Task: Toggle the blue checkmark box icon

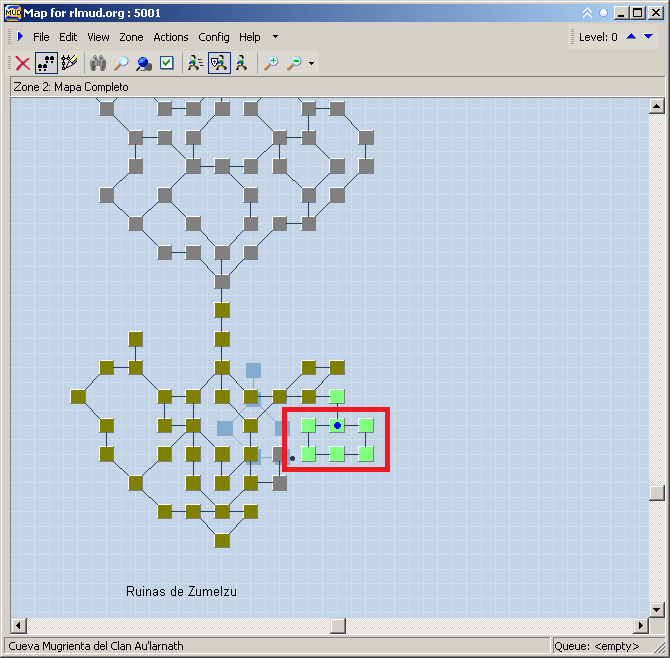Action: pos(167,63)
